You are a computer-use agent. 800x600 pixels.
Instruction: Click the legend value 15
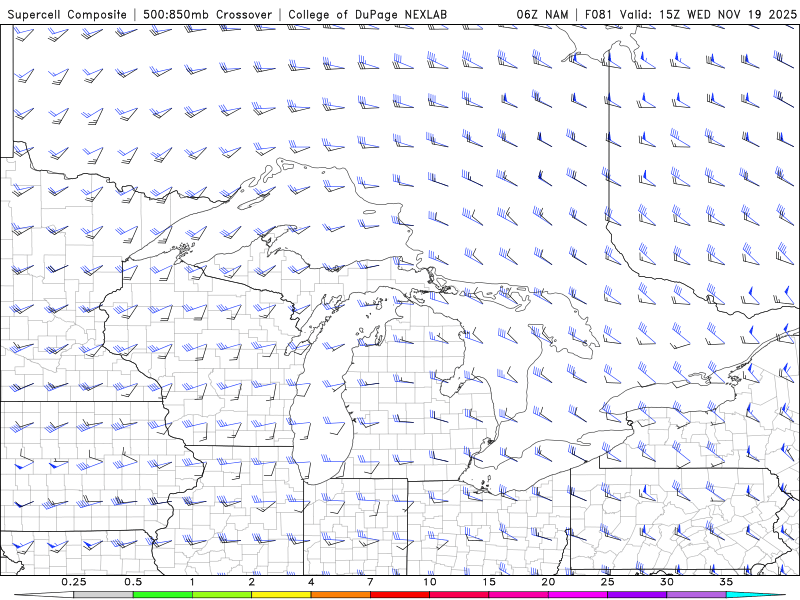pyautogui.click(x=489, y=582)
